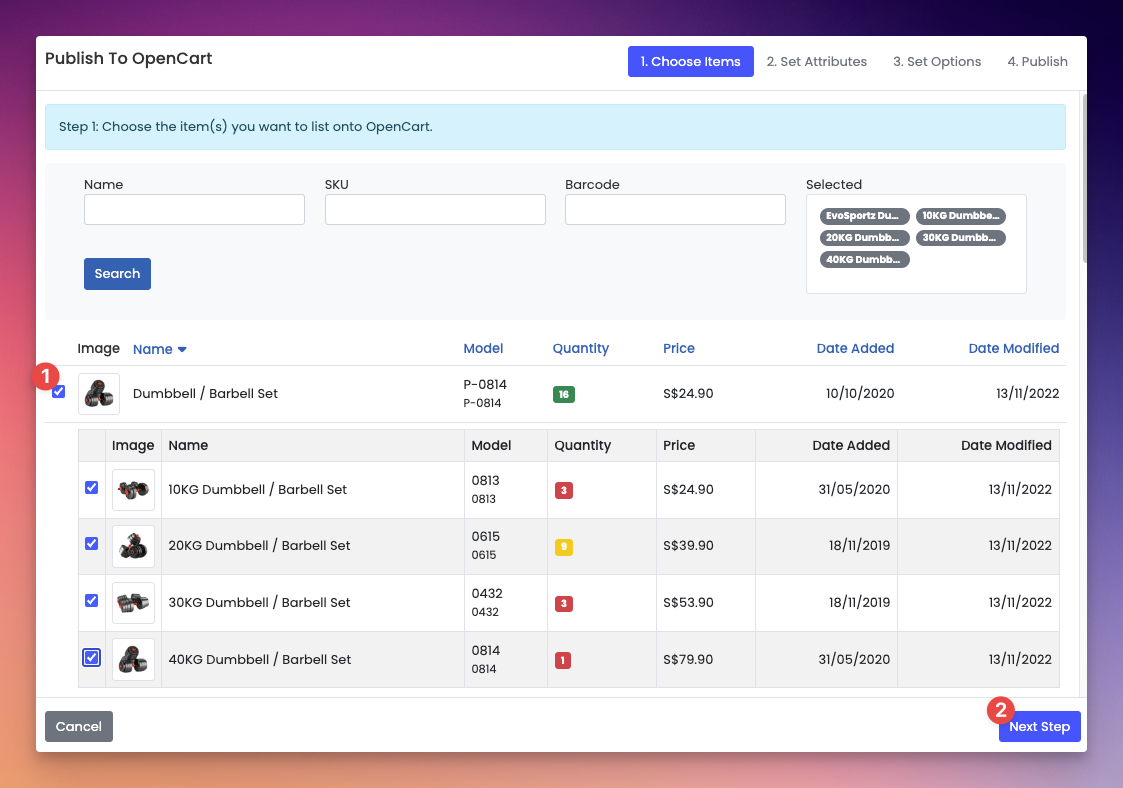Sort the list by Price column
This screenshot has width=1123, height=788.
(x=679, y=348)
